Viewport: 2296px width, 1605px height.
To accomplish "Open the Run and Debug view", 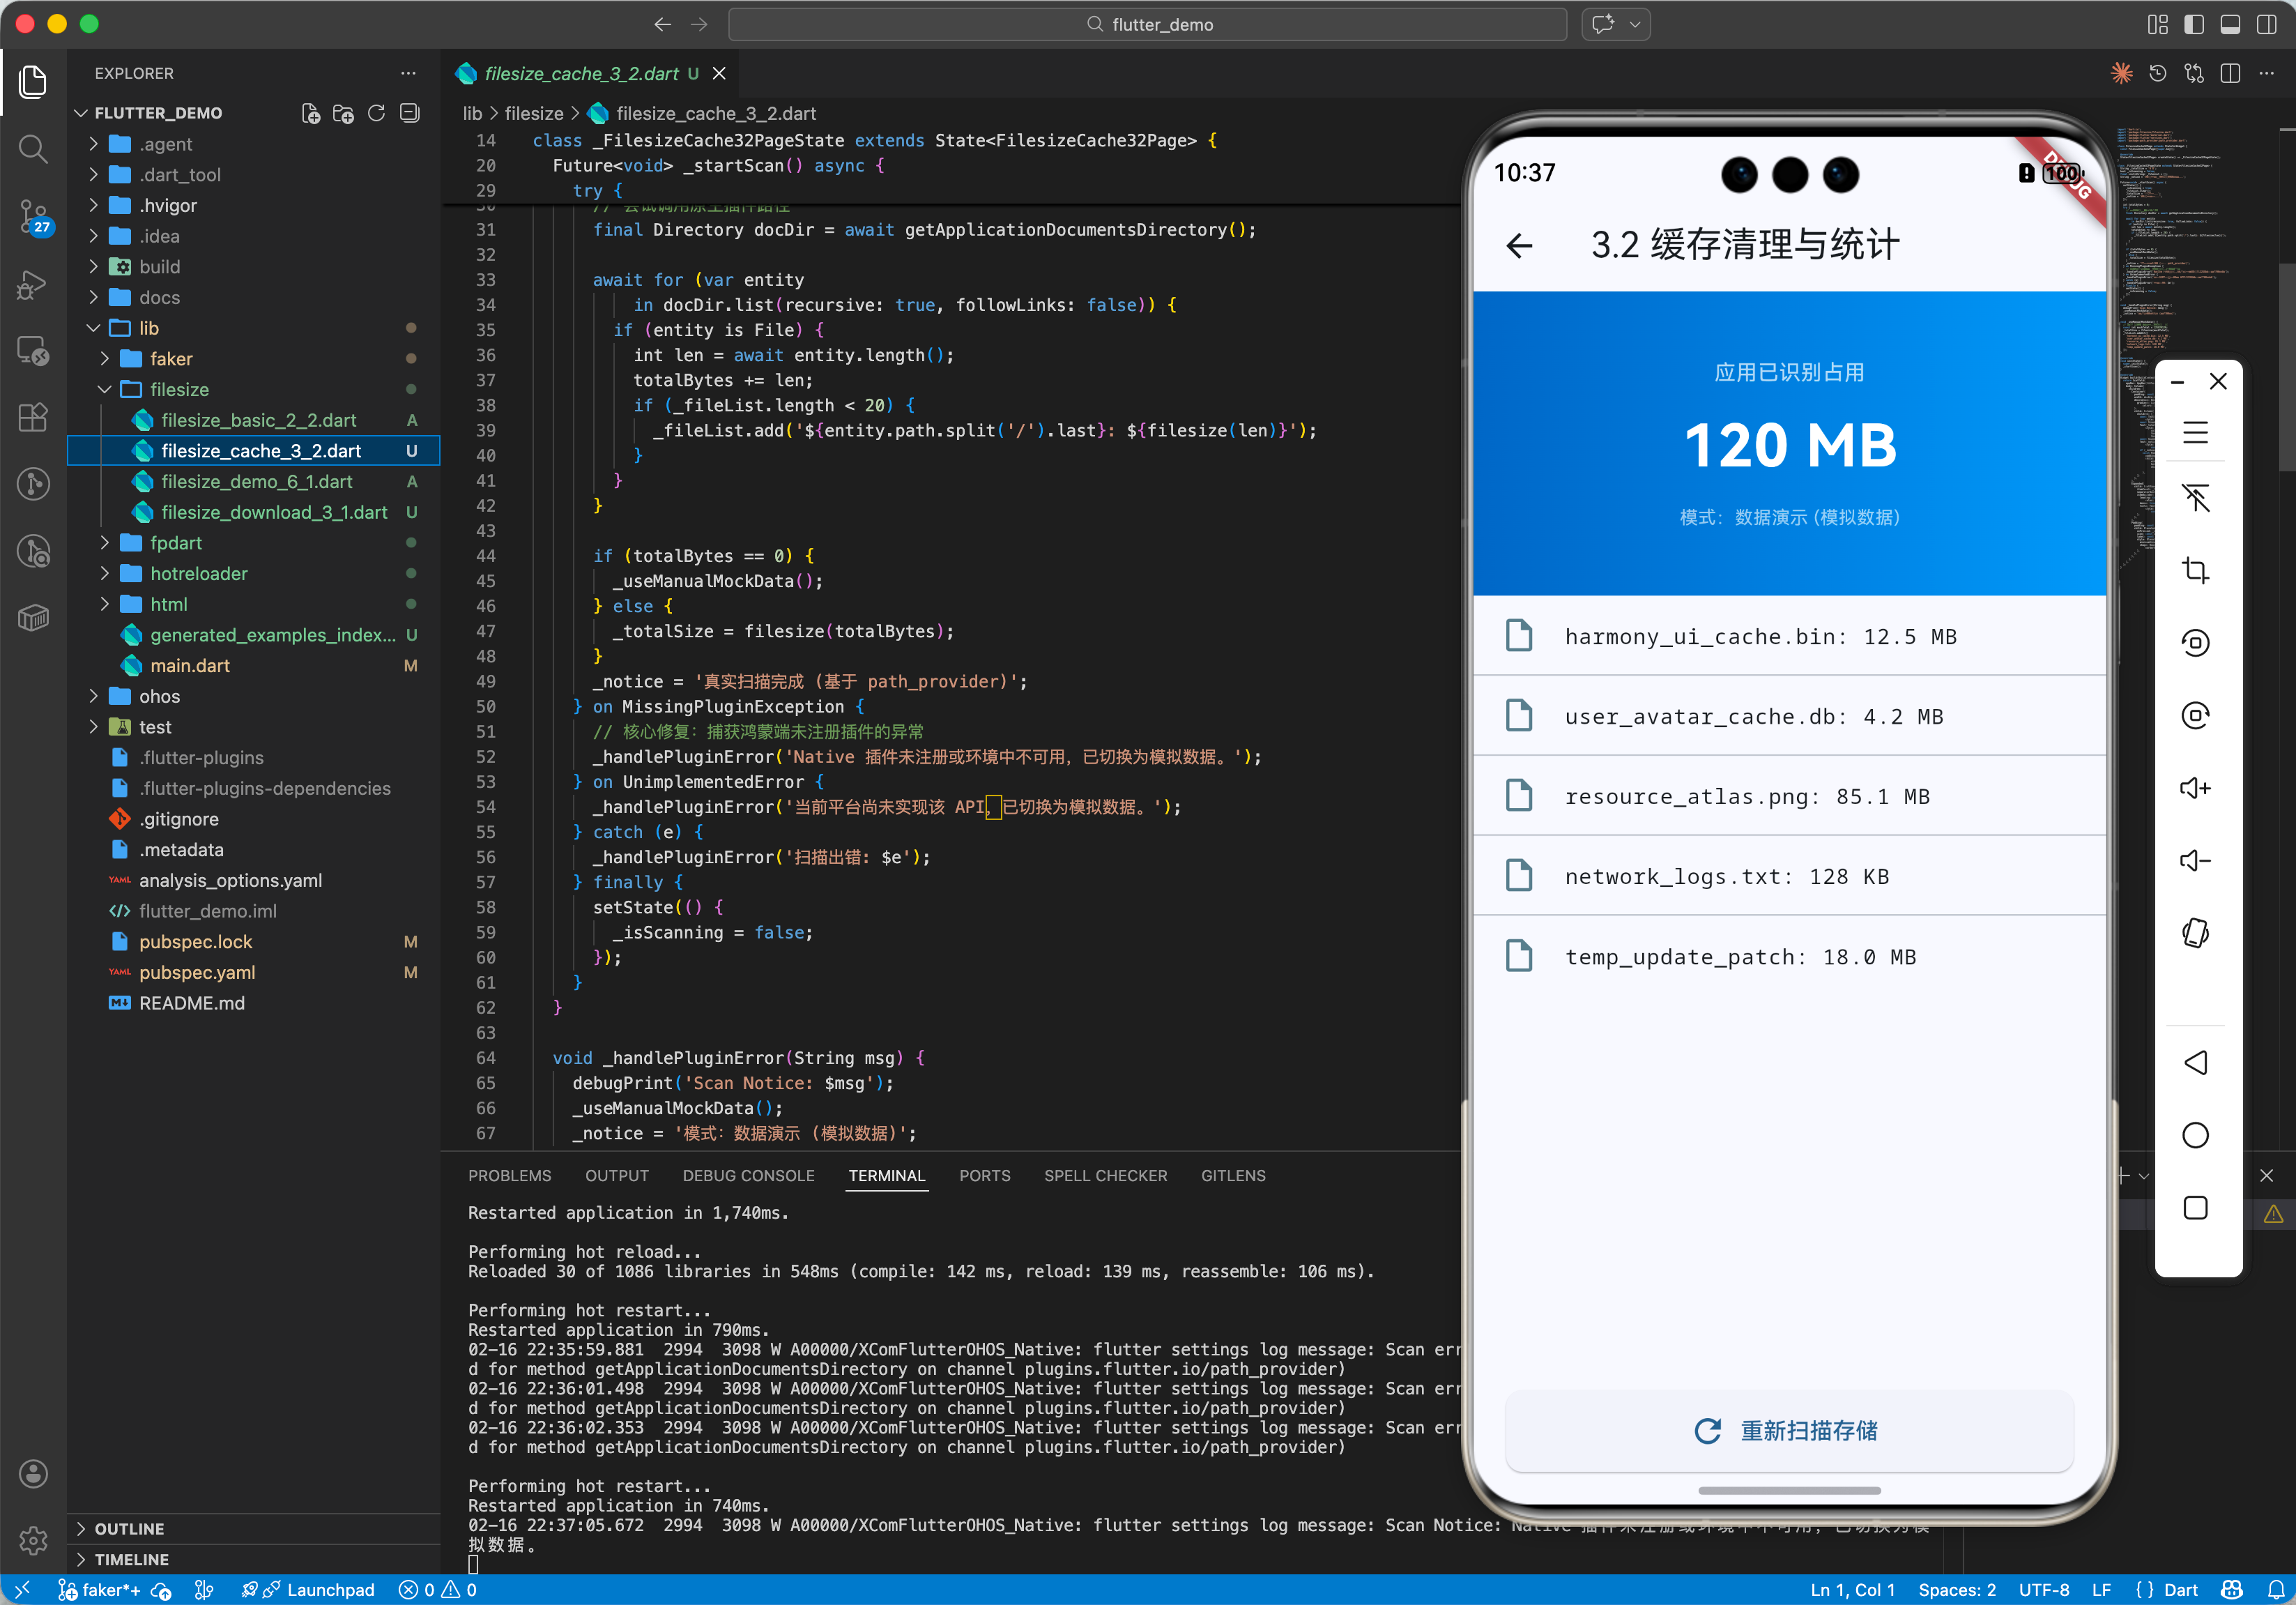I will pos(33,285).
